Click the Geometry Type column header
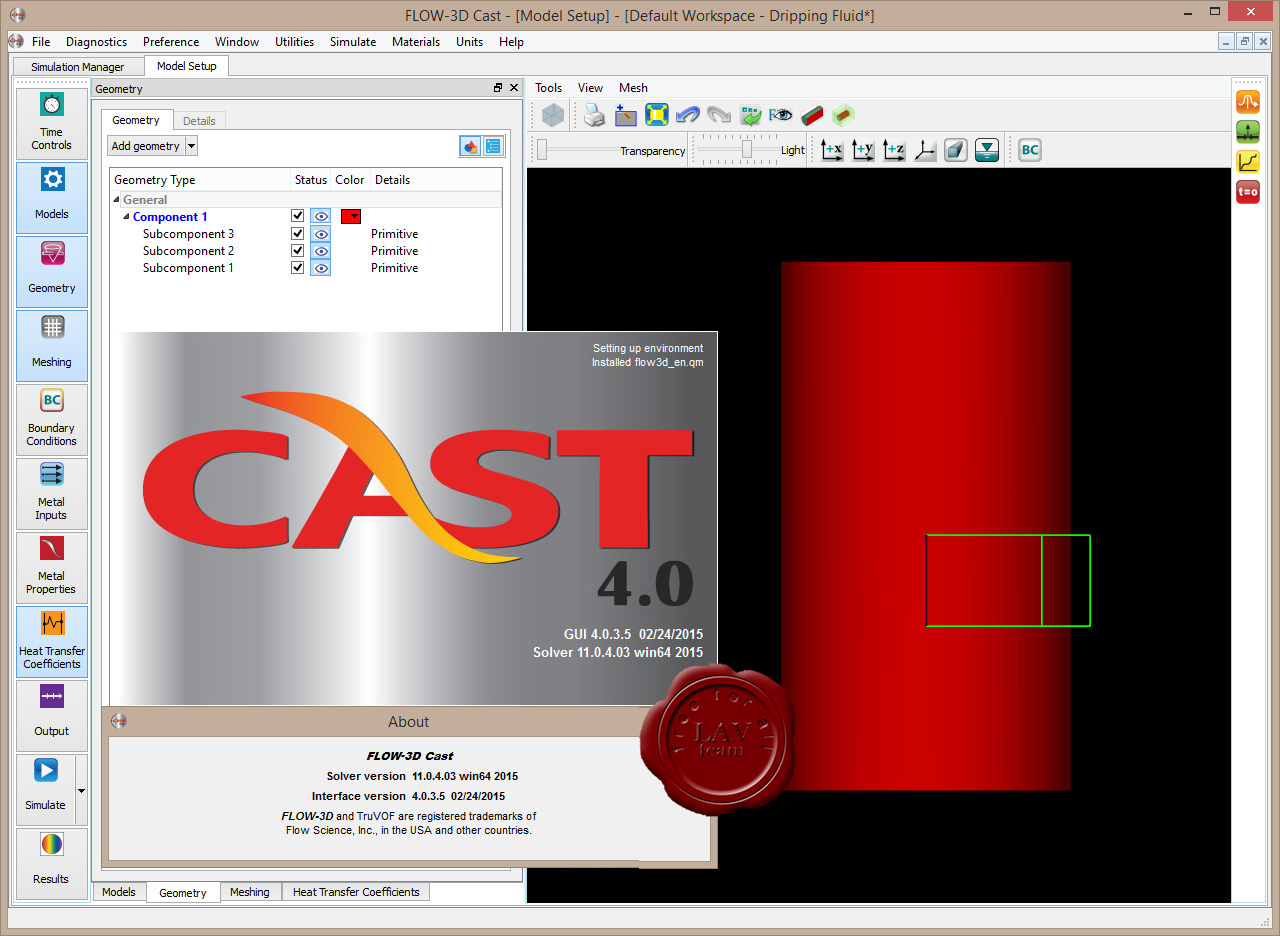Viewport: 1280px width, 936px height. [x=199, y=180]
